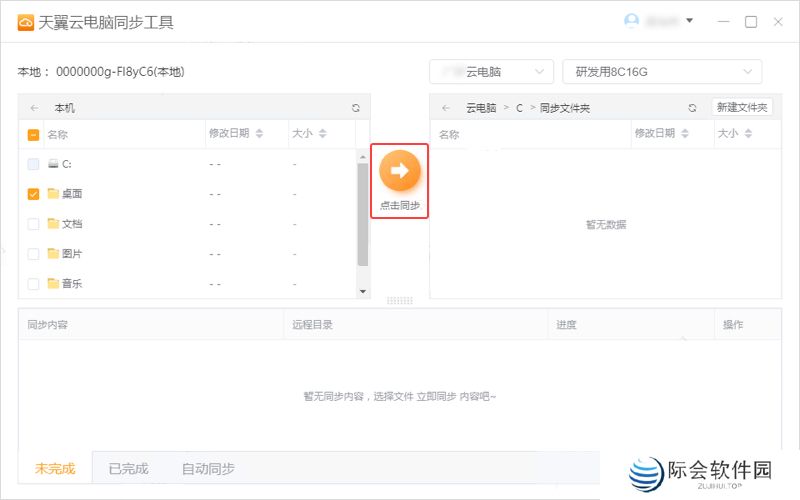Check the 文档 folder checkbox

coord(33,224)
